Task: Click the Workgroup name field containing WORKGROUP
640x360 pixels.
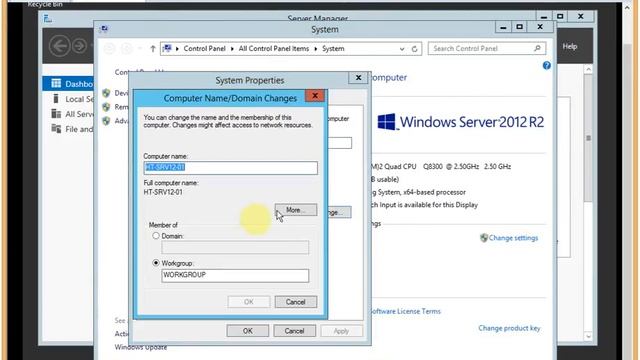Action: [235, 276]
